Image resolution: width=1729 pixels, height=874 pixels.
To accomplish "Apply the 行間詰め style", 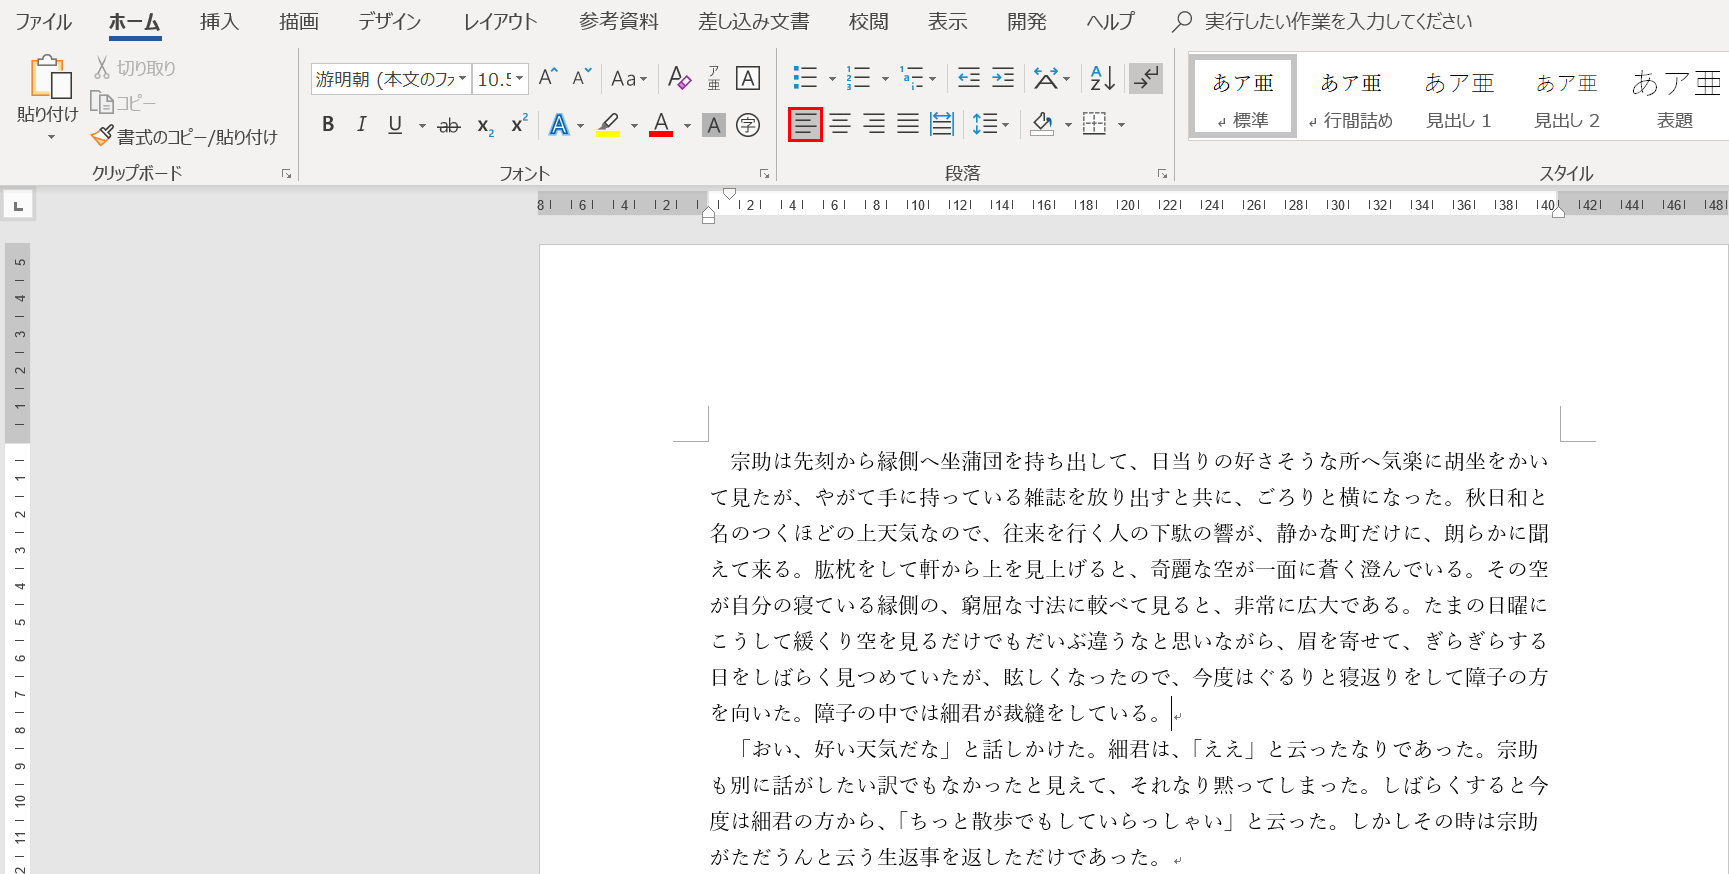I will tap(1351, 96).
